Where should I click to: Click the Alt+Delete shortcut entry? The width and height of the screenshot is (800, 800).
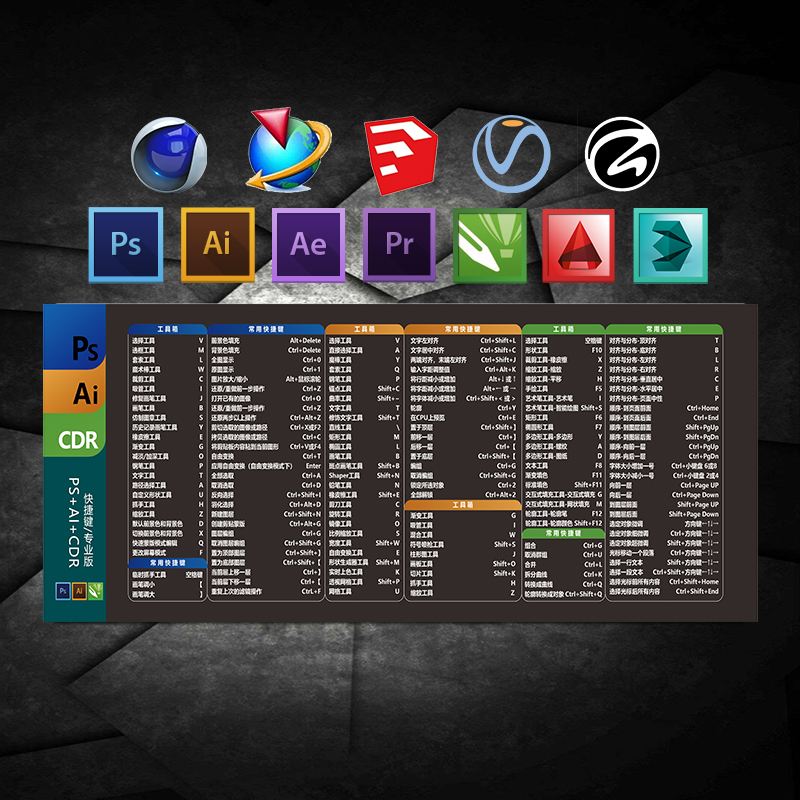click(x=305, y=341)
